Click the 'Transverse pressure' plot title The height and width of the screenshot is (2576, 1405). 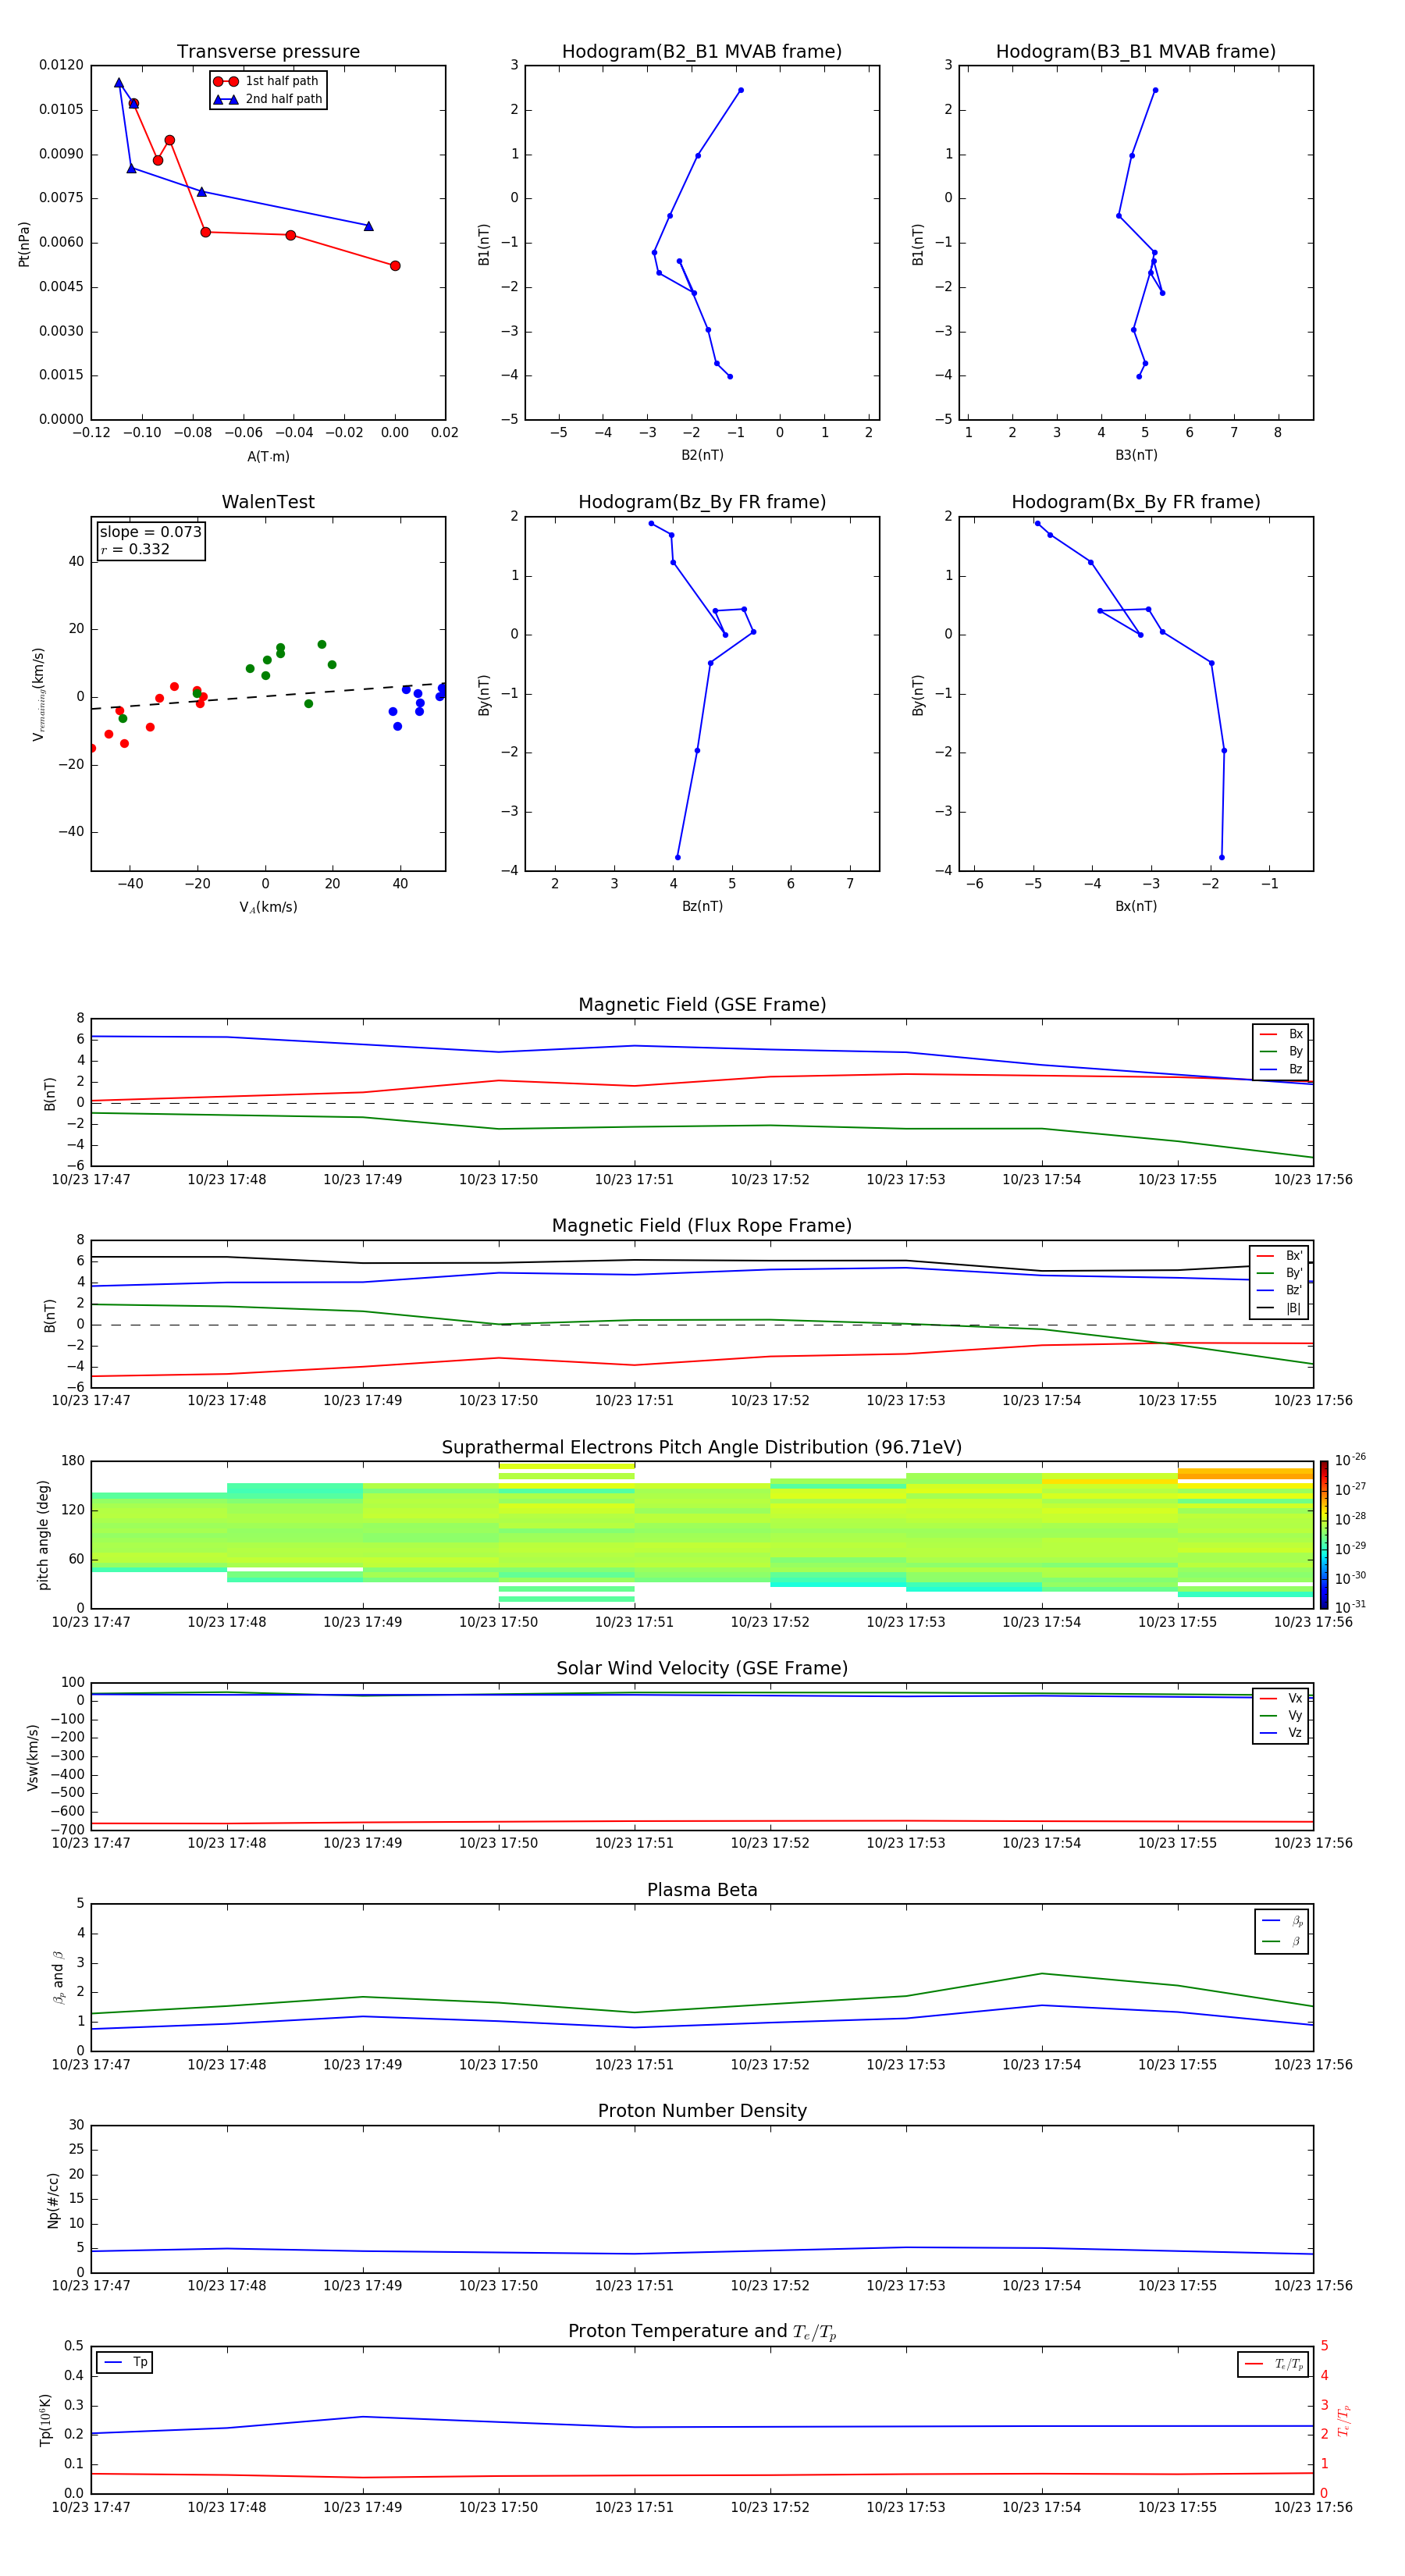[268, 52]
